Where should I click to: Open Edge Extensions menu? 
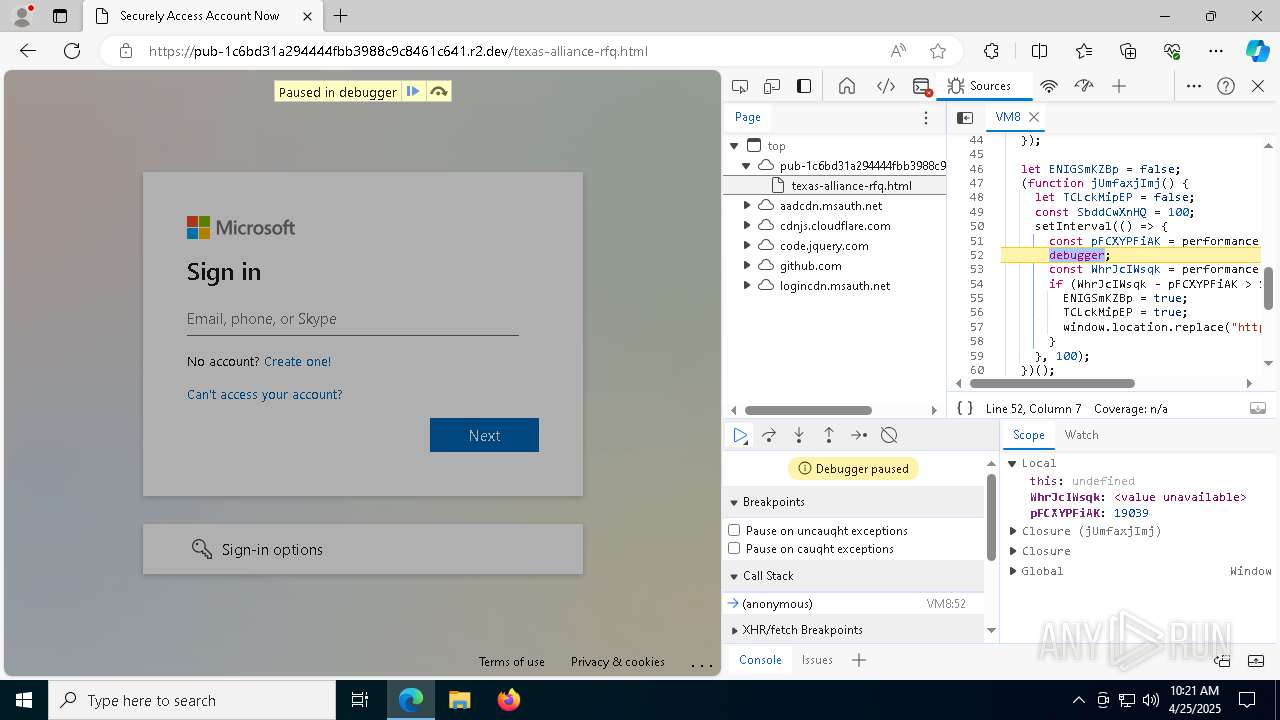click(991, 51)
